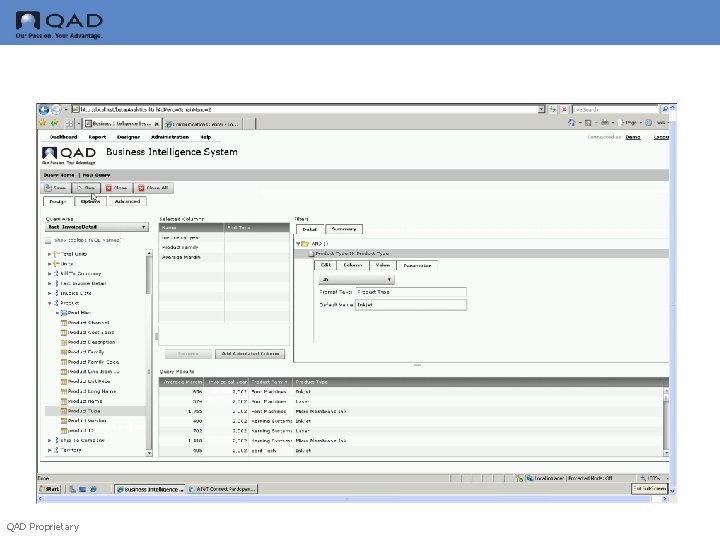Click the QAD logo in the application header
This screenshot has height=540, width=720.
pyautogui.click(x=69, y=155)
